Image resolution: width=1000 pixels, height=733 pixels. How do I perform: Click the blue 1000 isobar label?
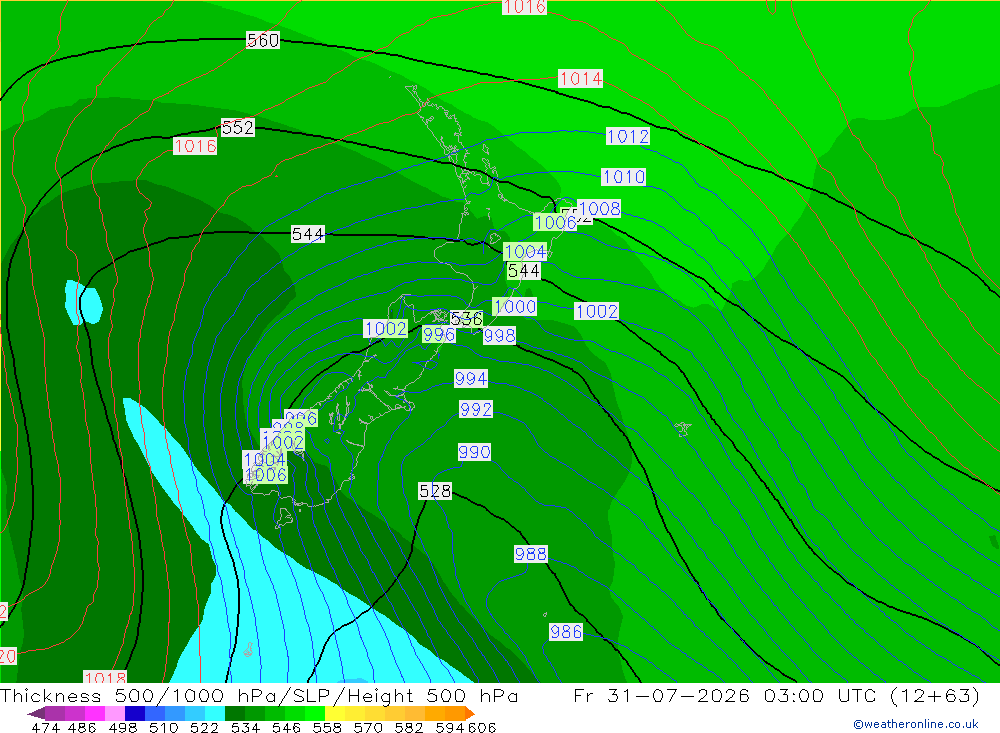point(515,307)
